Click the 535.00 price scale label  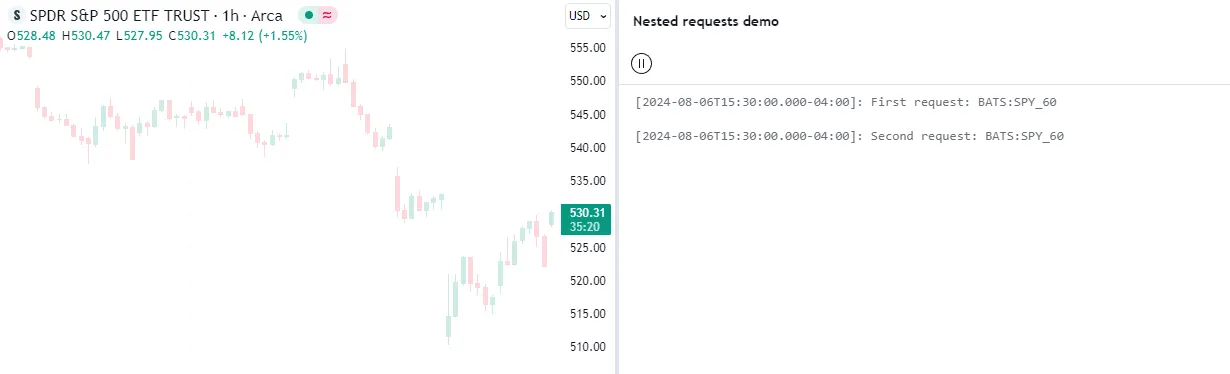coord(588,181)
